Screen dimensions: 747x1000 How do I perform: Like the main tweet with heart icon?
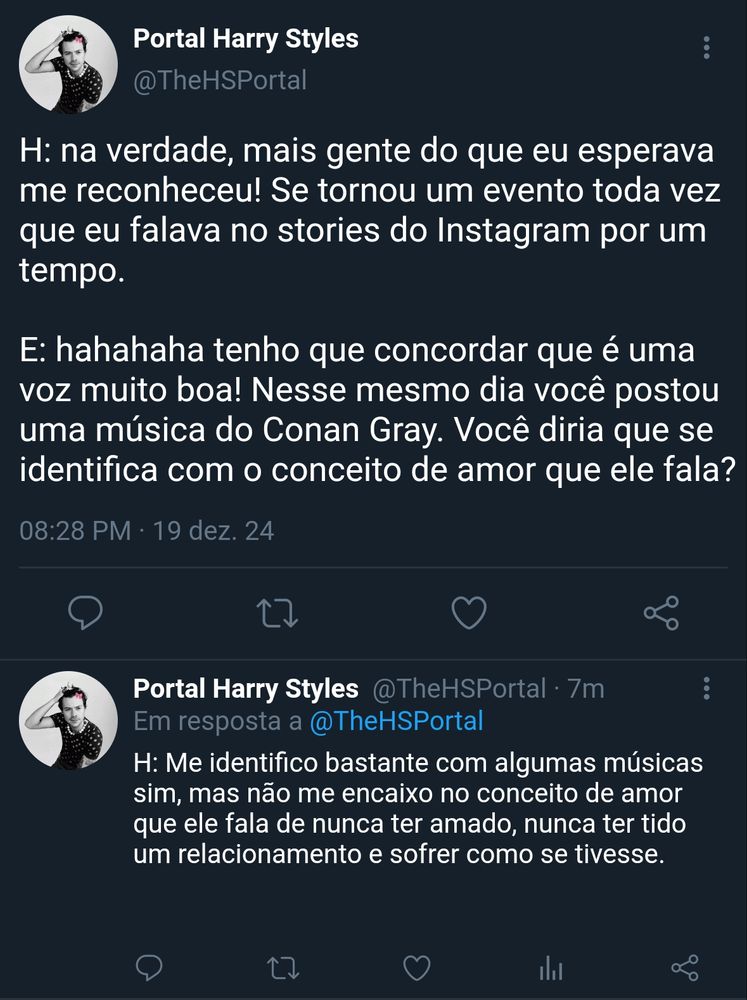(469, 613)
